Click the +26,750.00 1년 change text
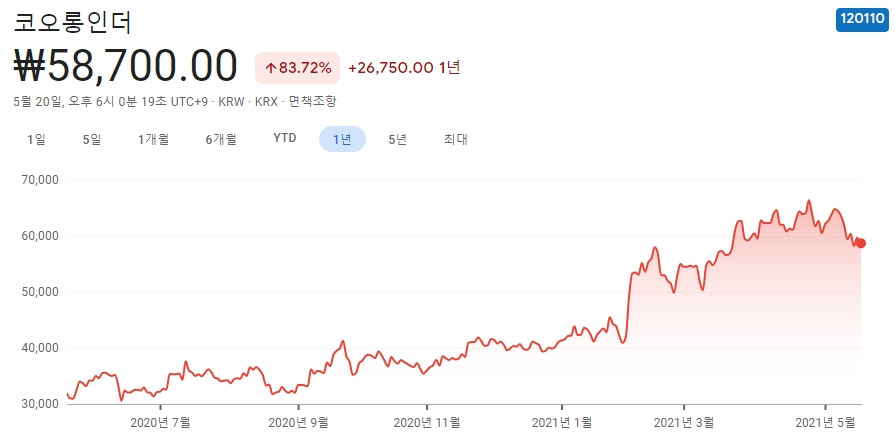Viewport: 895px width, 444px height. pyautogui.click(x=404, y=67)
